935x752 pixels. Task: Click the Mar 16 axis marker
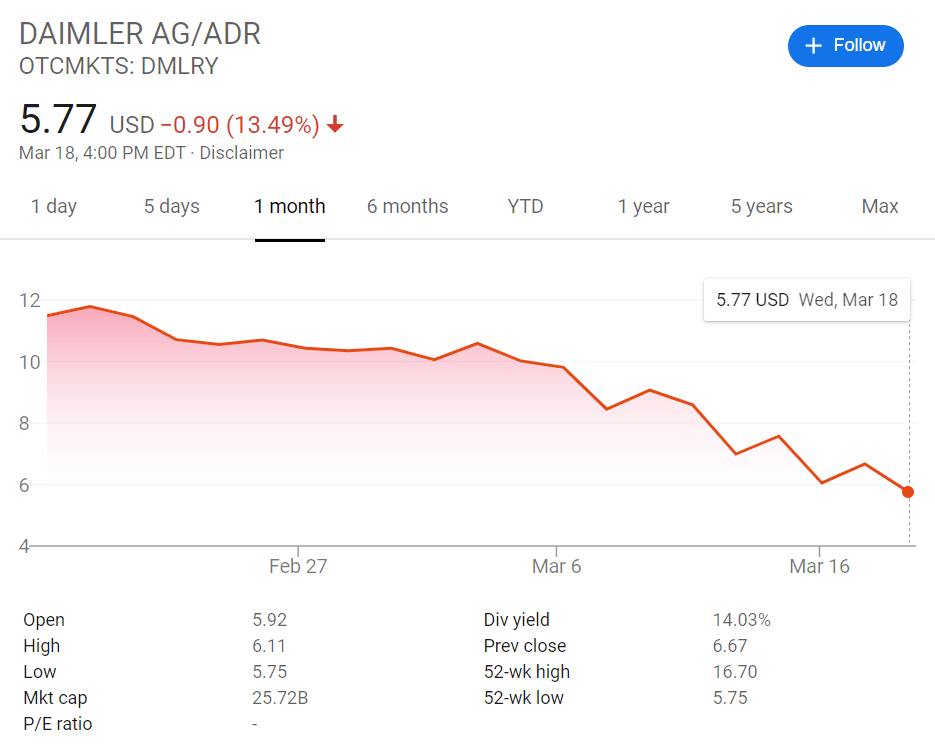pos(819,566)
